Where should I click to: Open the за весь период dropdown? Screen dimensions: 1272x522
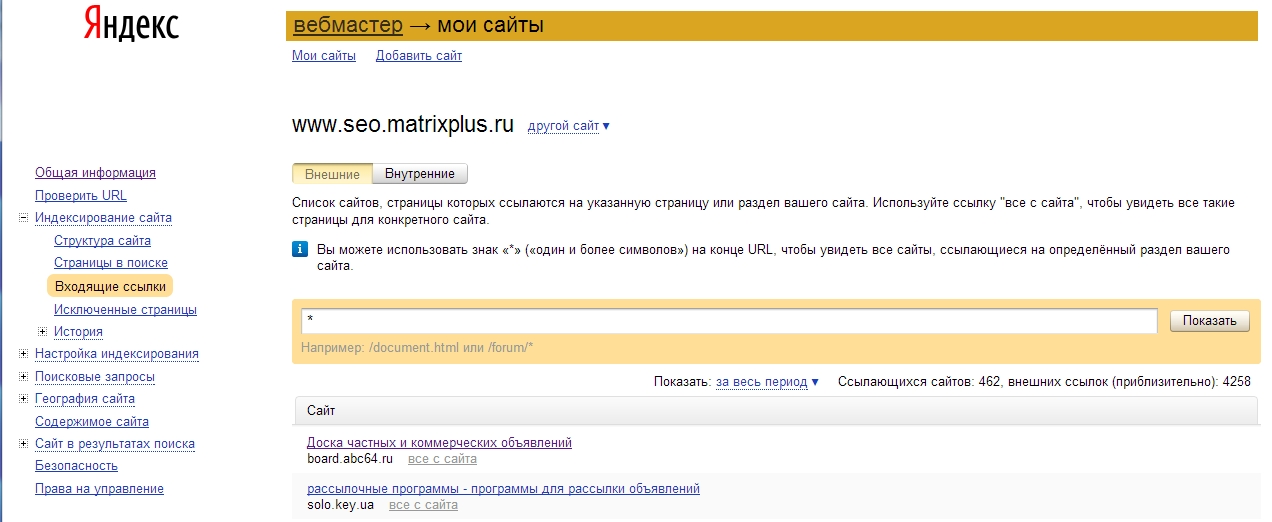tap(767, 382)
